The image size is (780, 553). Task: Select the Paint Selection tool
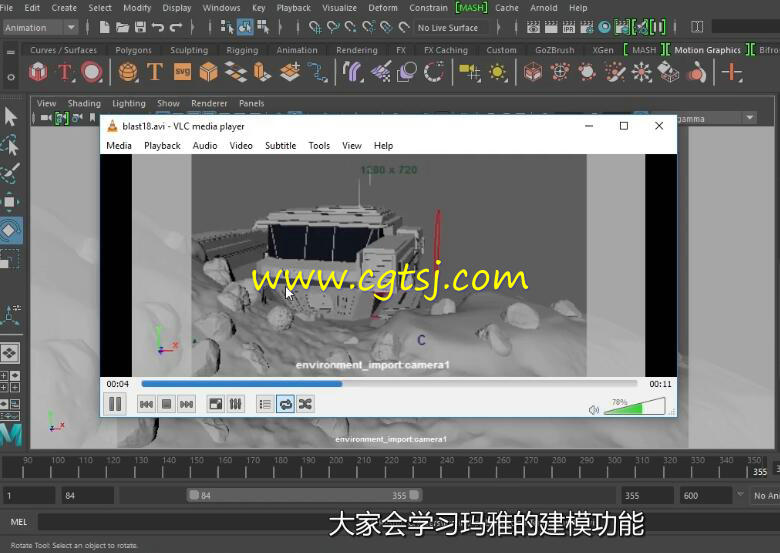point(10,173)
